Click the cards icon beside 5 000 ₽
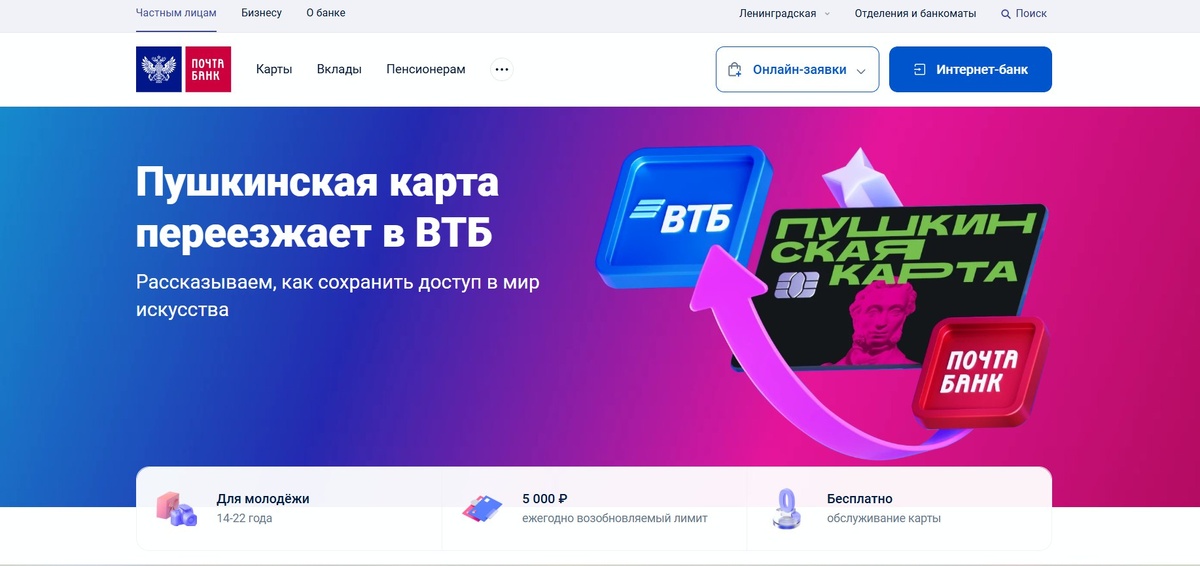 pos(482,509)
